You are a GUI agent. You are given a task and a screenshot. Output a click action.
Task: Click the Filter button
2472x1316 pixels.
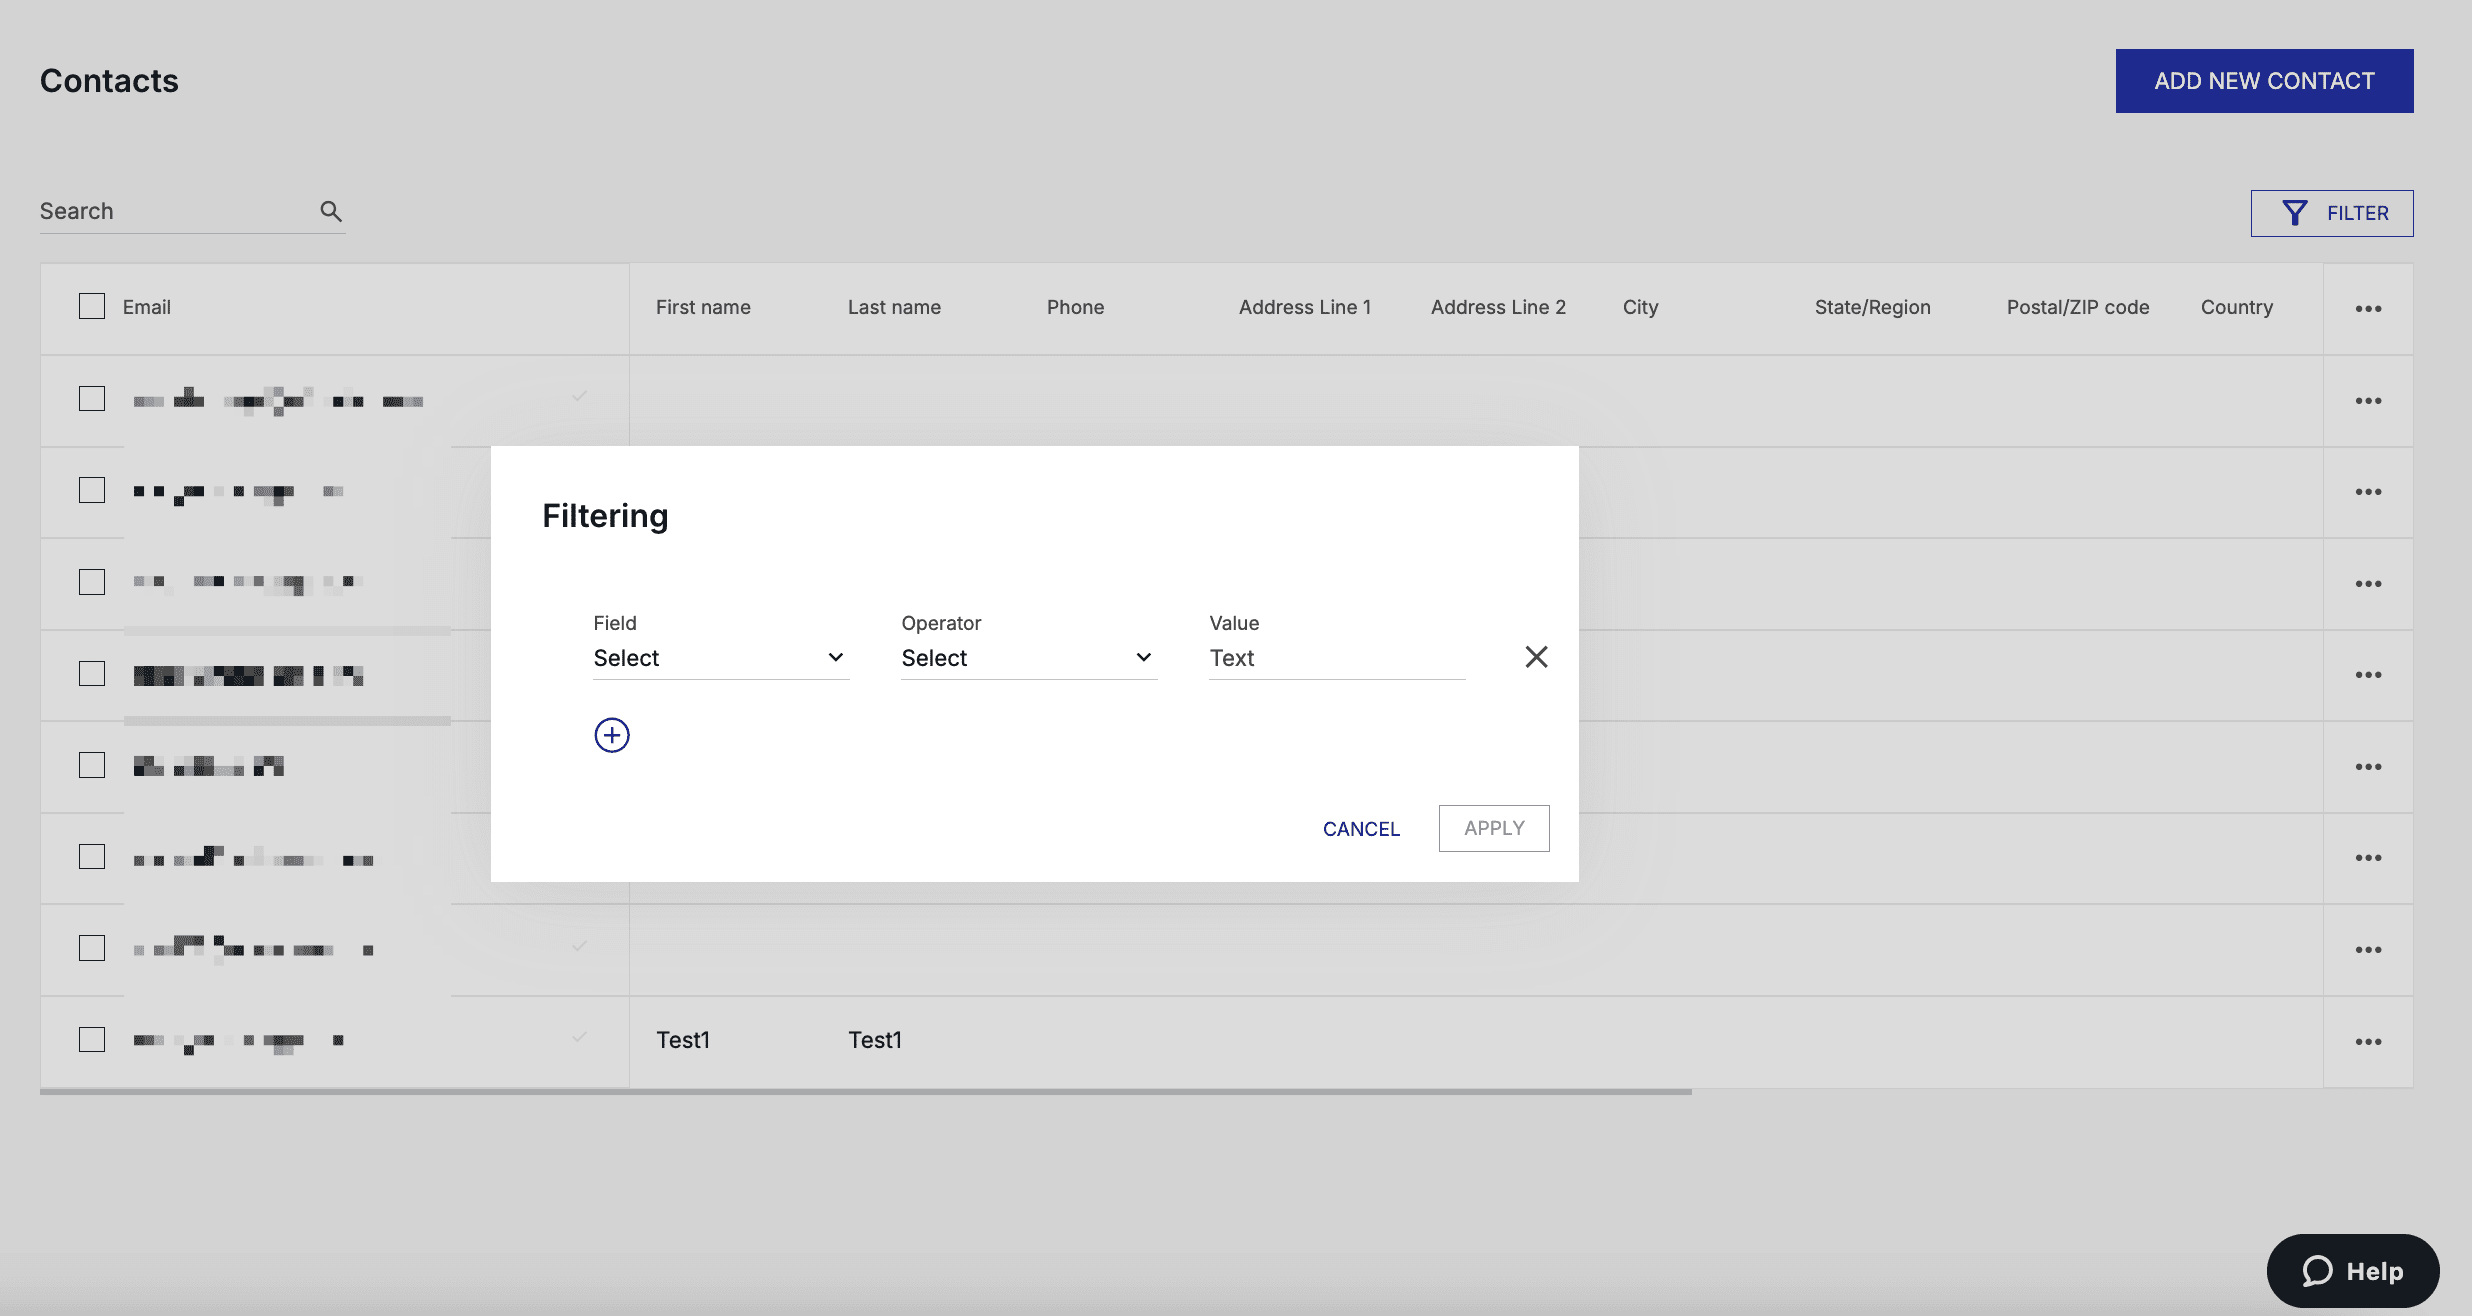click(2332, 213)
